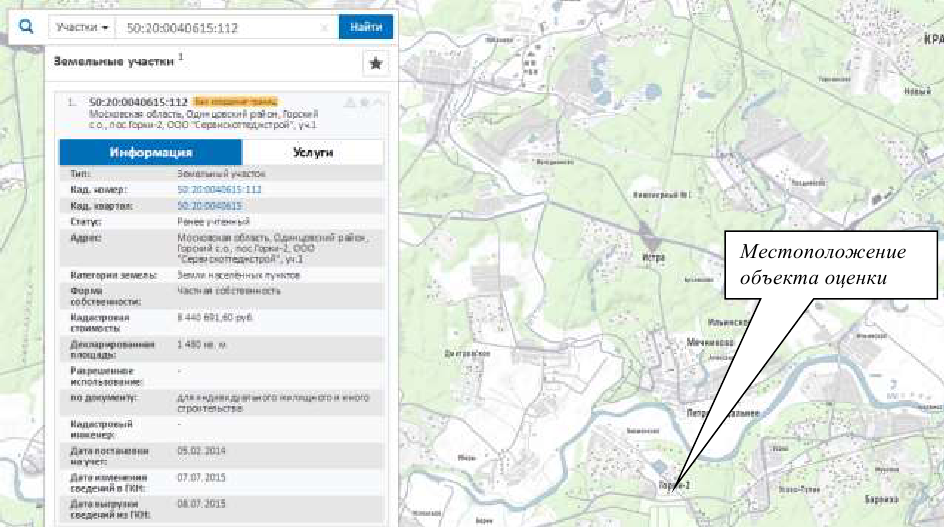Click the "Земельные участки" results heading
The image size is (944, 527).
(x=115, y=61)
